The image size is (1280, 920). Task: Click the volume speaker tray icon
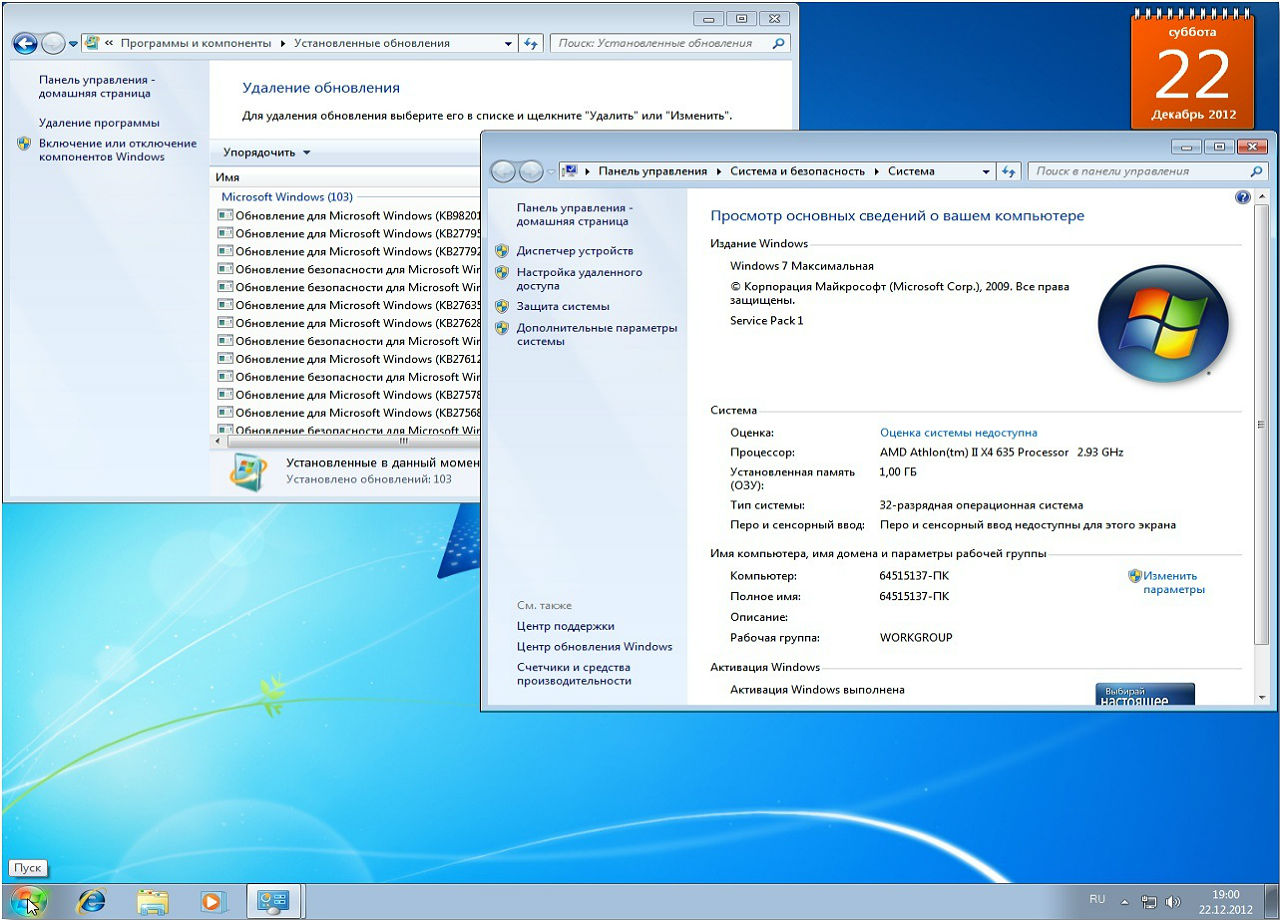pos(1173,902)
